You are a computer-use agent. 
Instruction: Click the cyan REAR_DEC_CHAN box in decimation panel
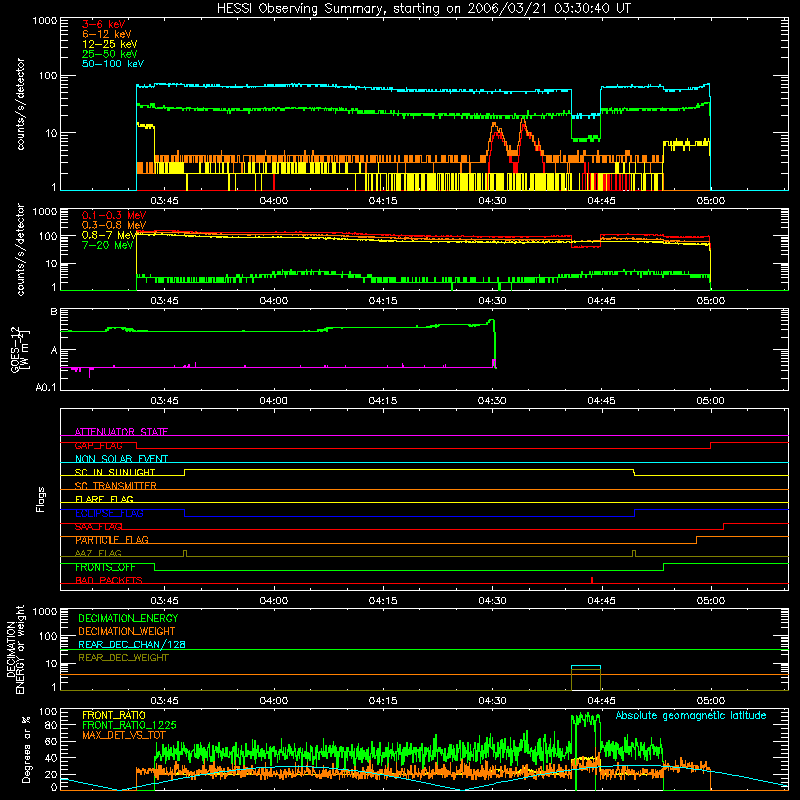[586, 667]
